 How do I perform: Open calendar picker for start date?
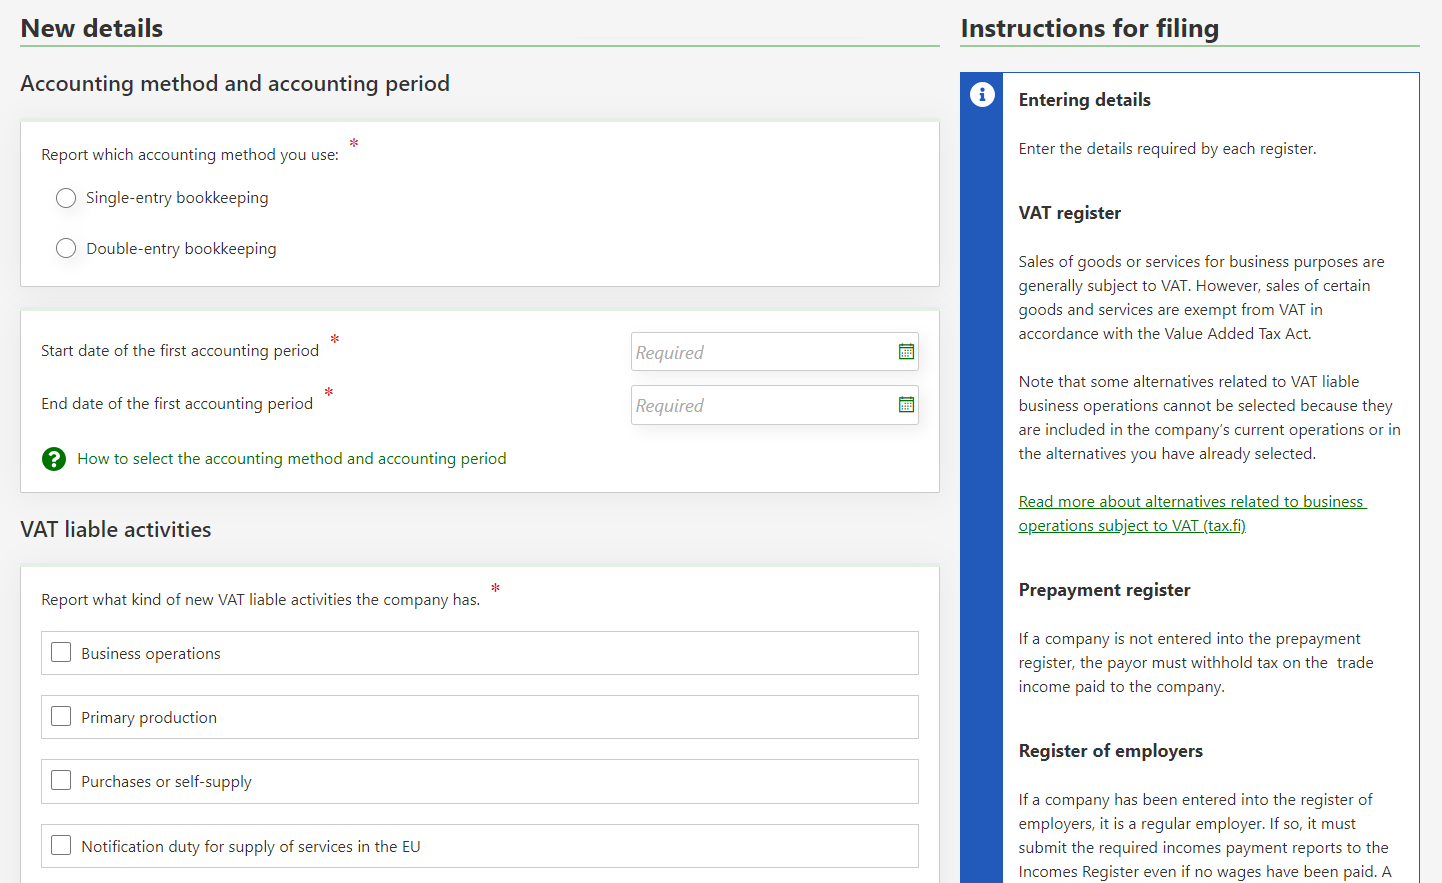click(906, 352)
